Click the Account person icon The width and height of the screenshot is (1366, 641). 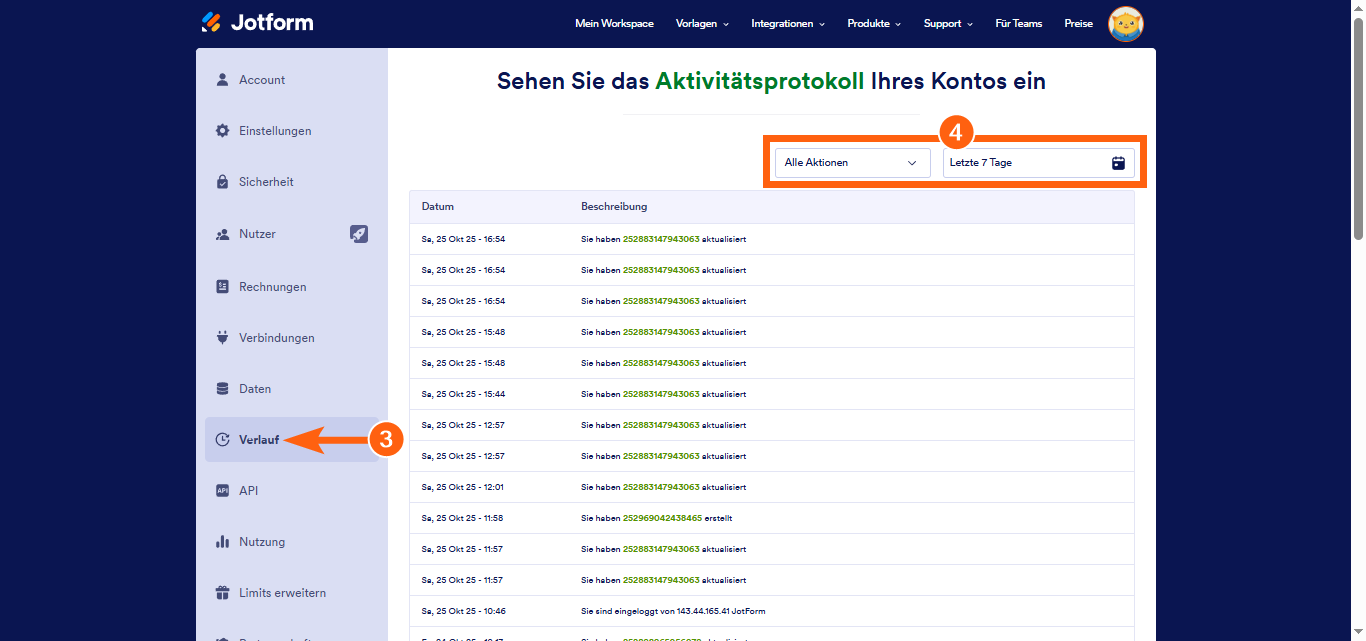pyautogui.click(x=222, y=79)
